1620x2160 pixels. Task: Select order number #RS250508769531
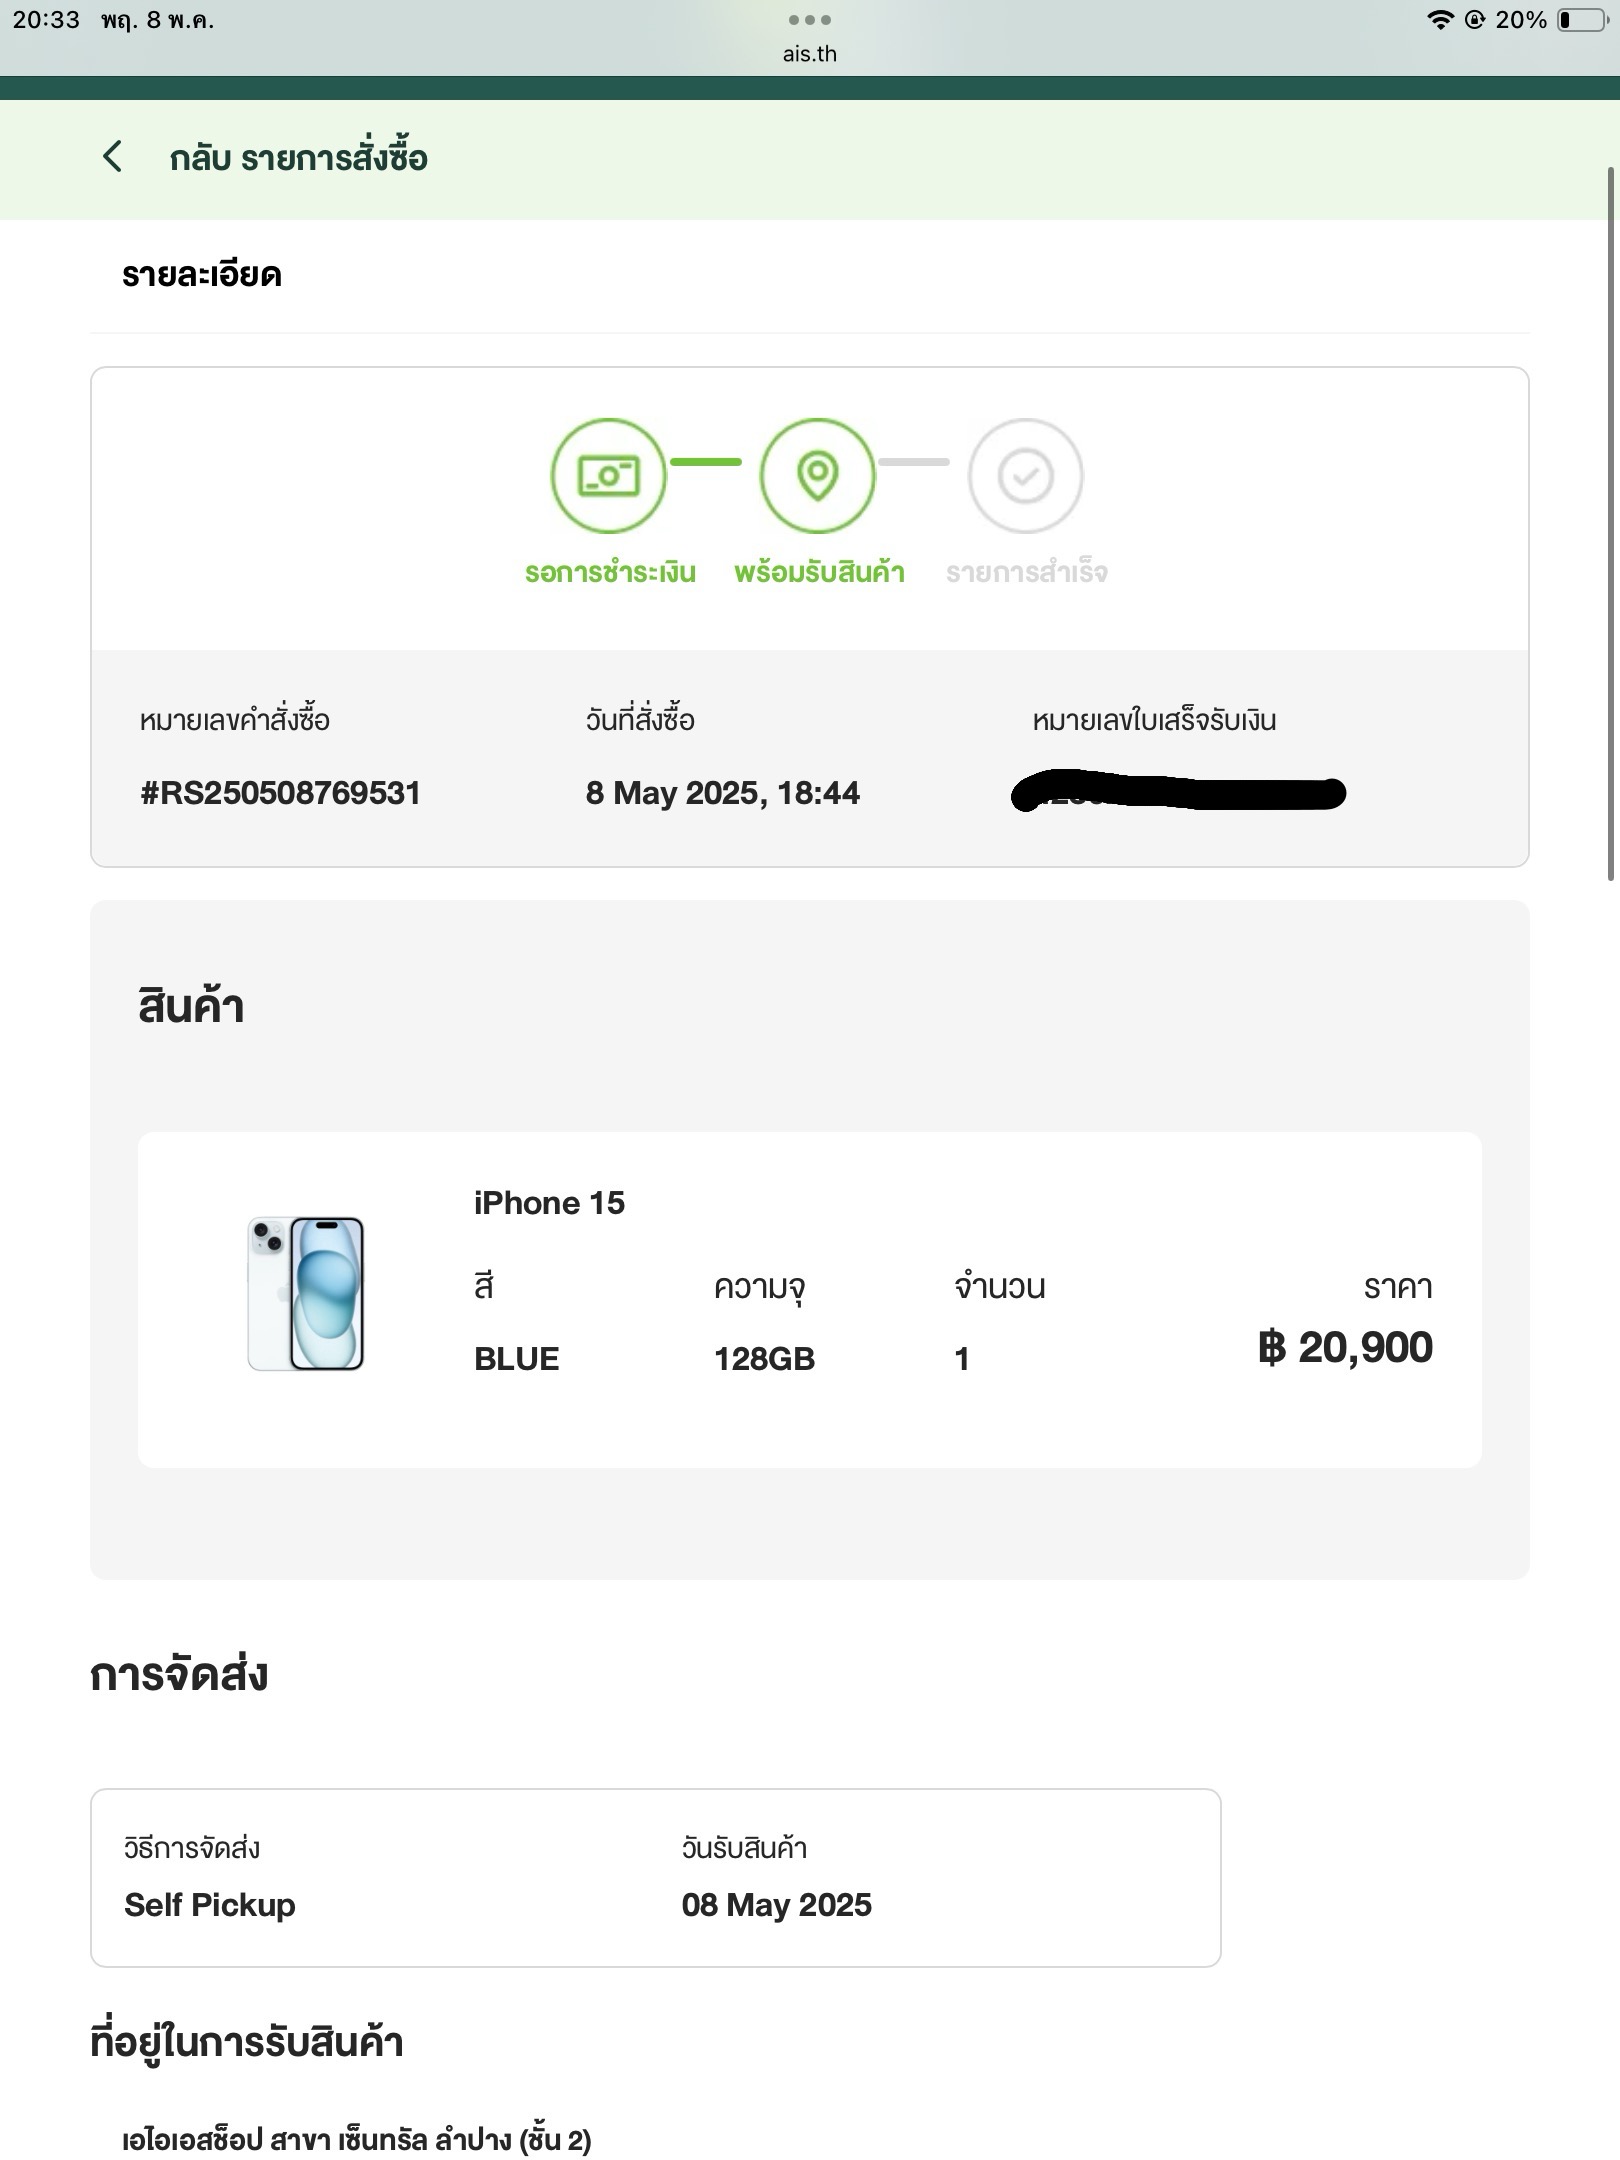(x=280, y=793)
